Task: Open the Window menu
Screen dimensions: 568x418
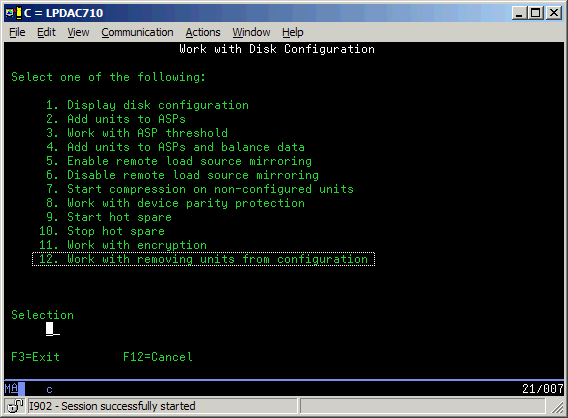Action: tap(251, 32)
